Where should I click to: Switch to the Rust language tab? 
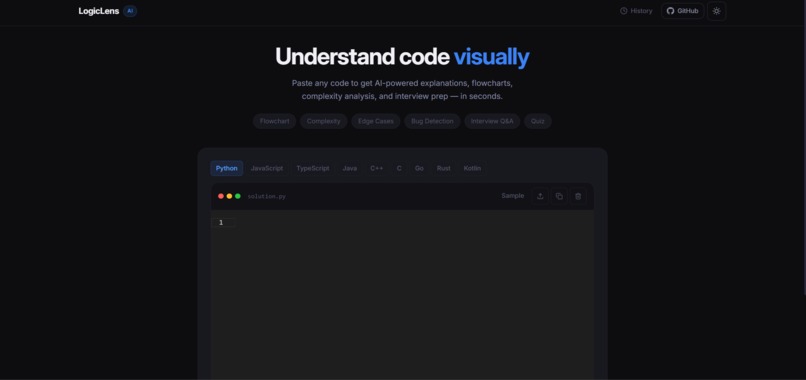pos(444,168)
